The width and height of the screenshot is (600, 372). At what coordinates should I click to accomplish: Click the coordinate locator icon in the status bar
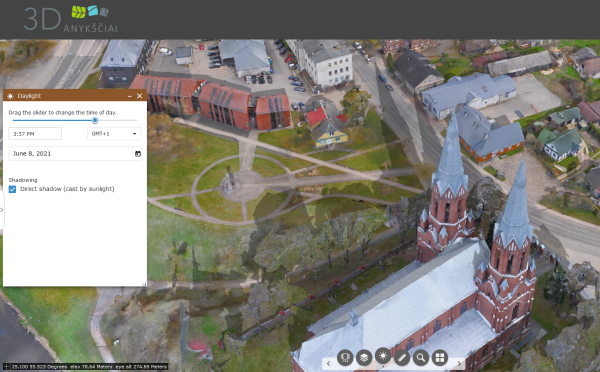click(6, 367)
